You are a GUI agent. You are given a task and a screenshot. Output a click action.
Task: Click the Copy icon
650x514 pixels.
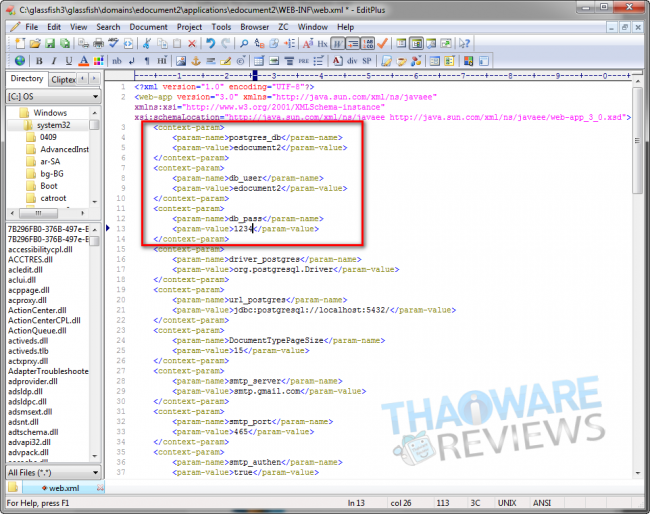tap(162, 43)
